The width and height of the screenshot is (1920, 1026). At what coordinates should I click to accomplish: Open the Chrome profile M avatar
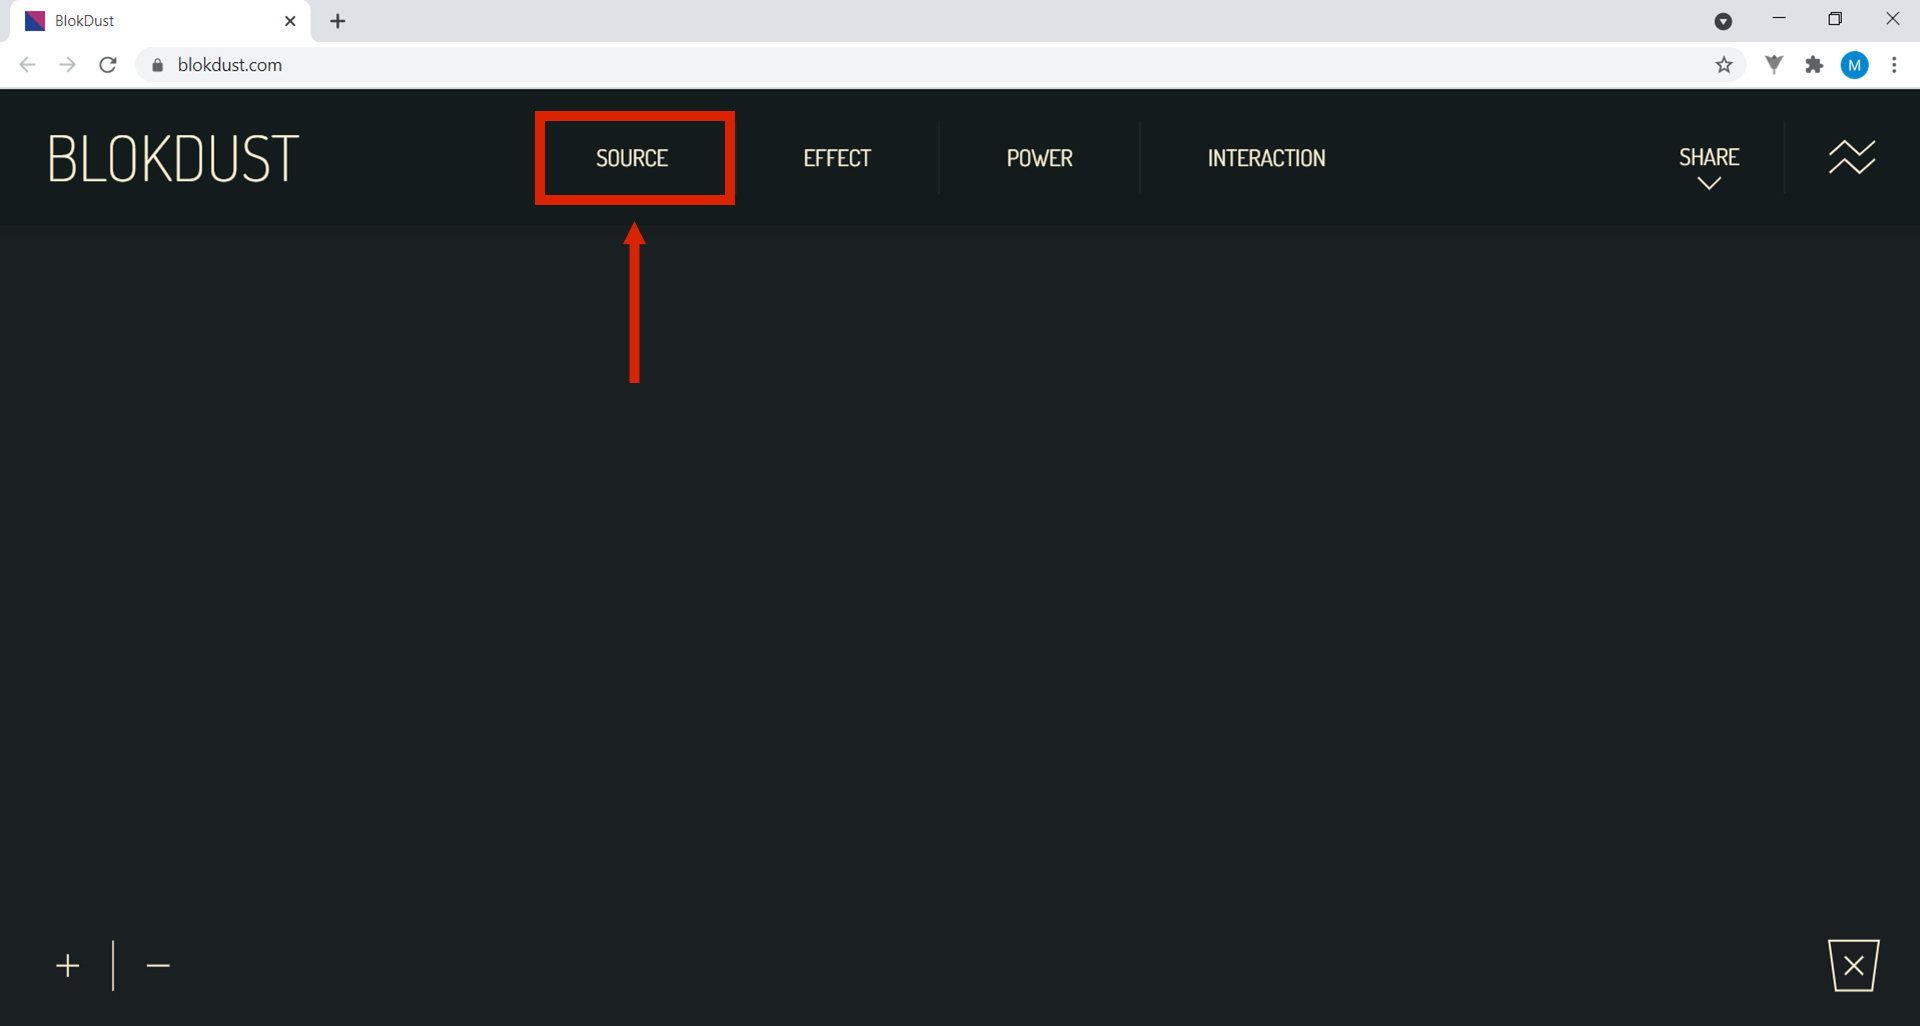tap(1855, 65)
